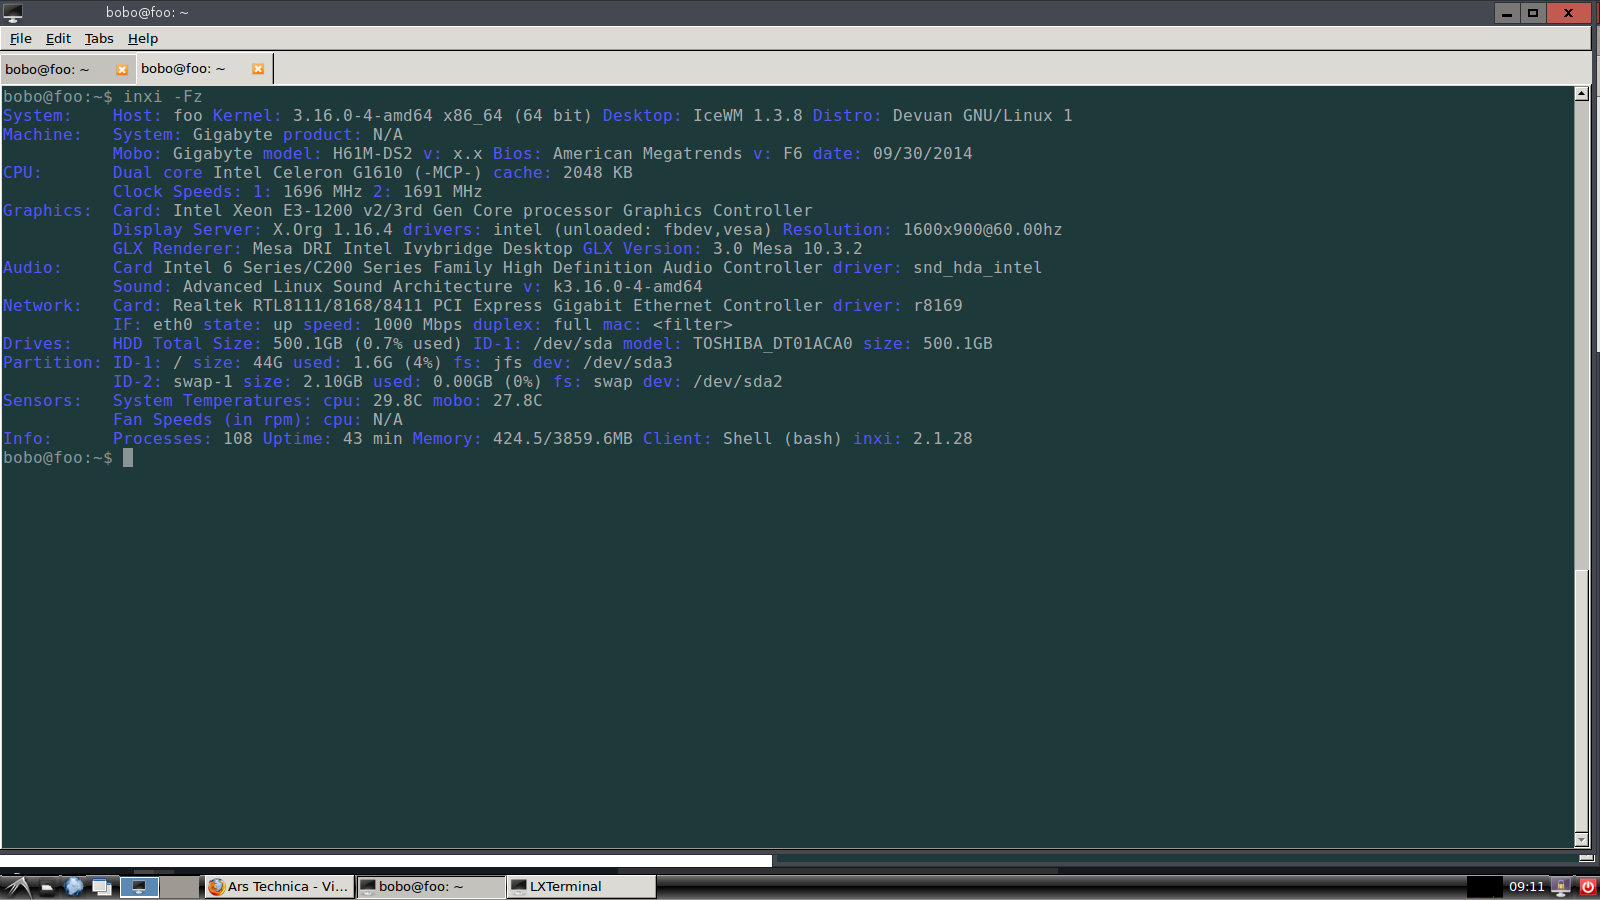This screenshot has width=1600, height=900.
Task: Minimize the terminal window
Action: (1507, 13)
